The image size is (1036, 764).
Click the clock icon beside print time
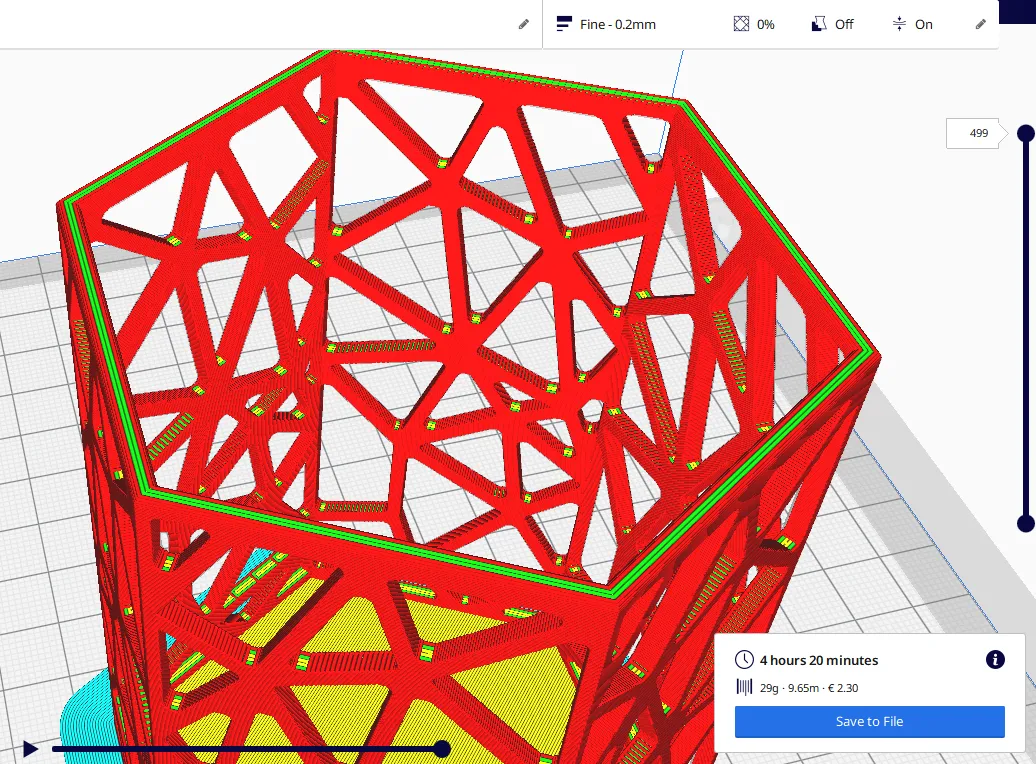point(744,660)
